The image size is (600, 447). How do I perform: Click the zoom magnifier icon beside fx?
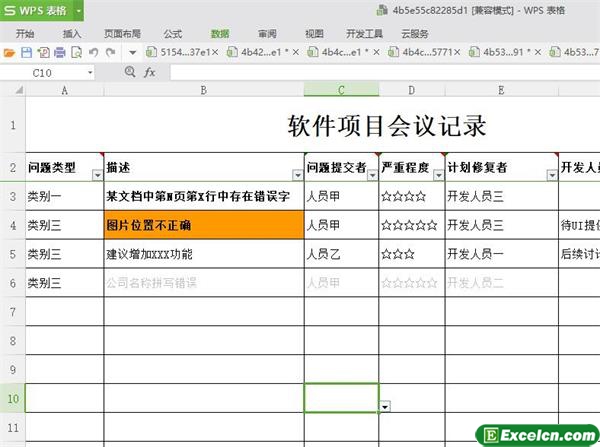point(129,72)
